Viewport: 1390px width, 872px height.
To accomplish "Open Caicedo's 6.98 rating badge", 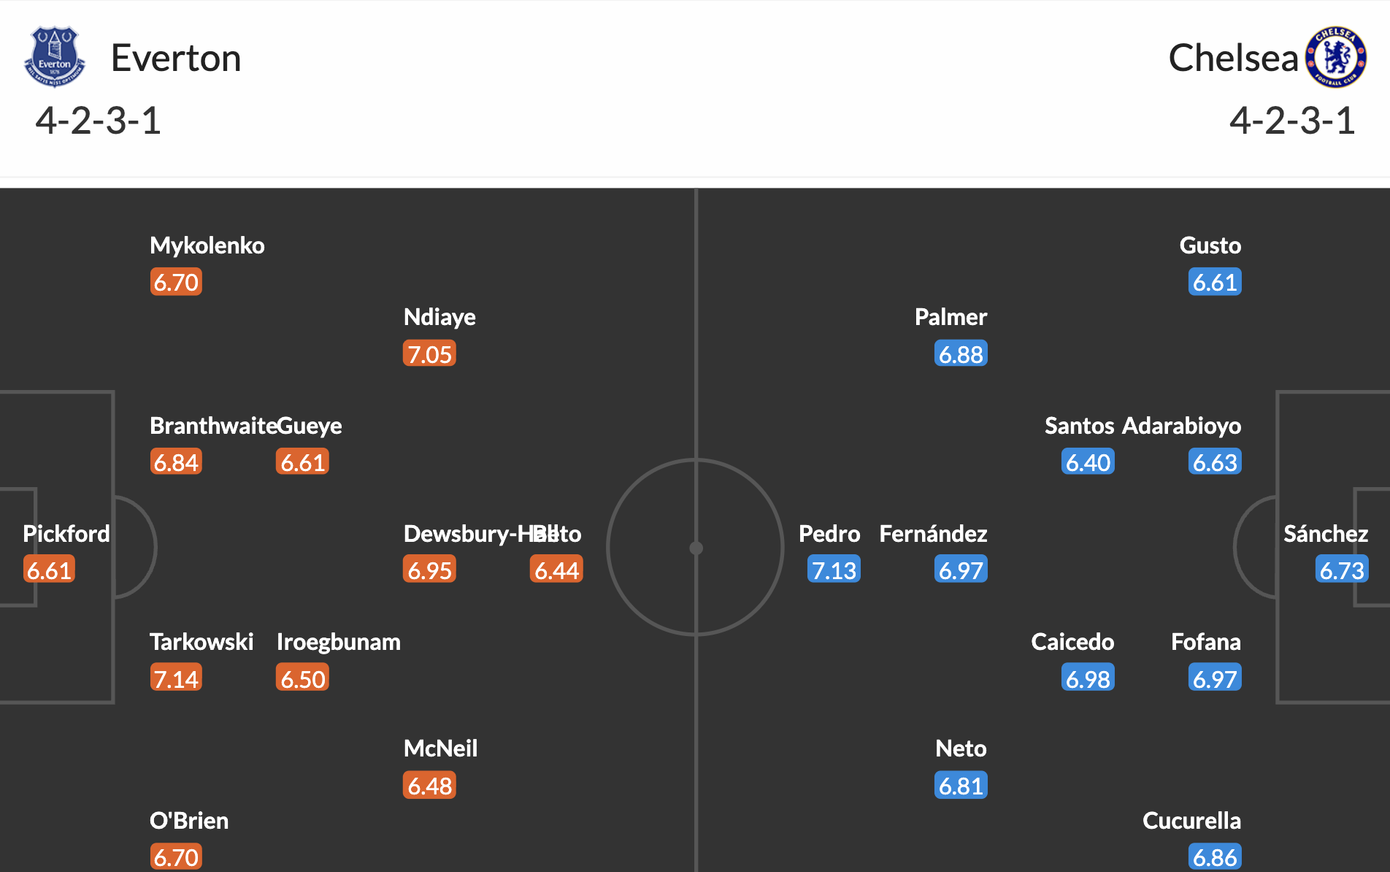I will 1087,678.
